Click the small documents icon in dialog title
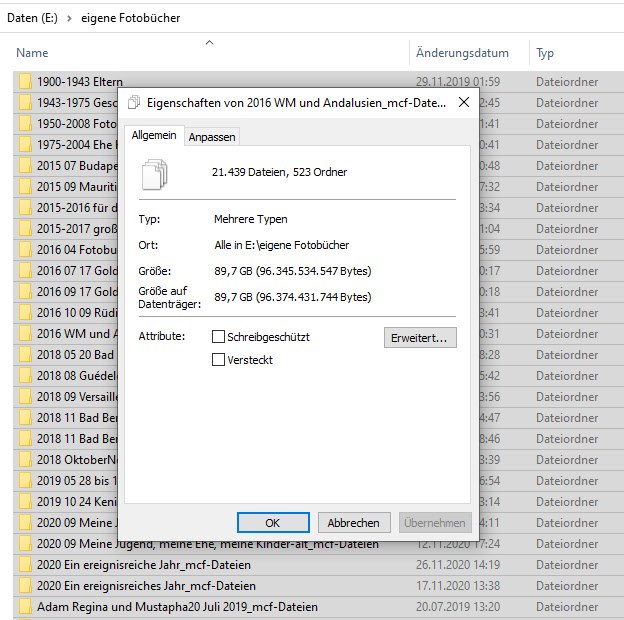This screenshot has height=620, width=624. pos(134,103)
